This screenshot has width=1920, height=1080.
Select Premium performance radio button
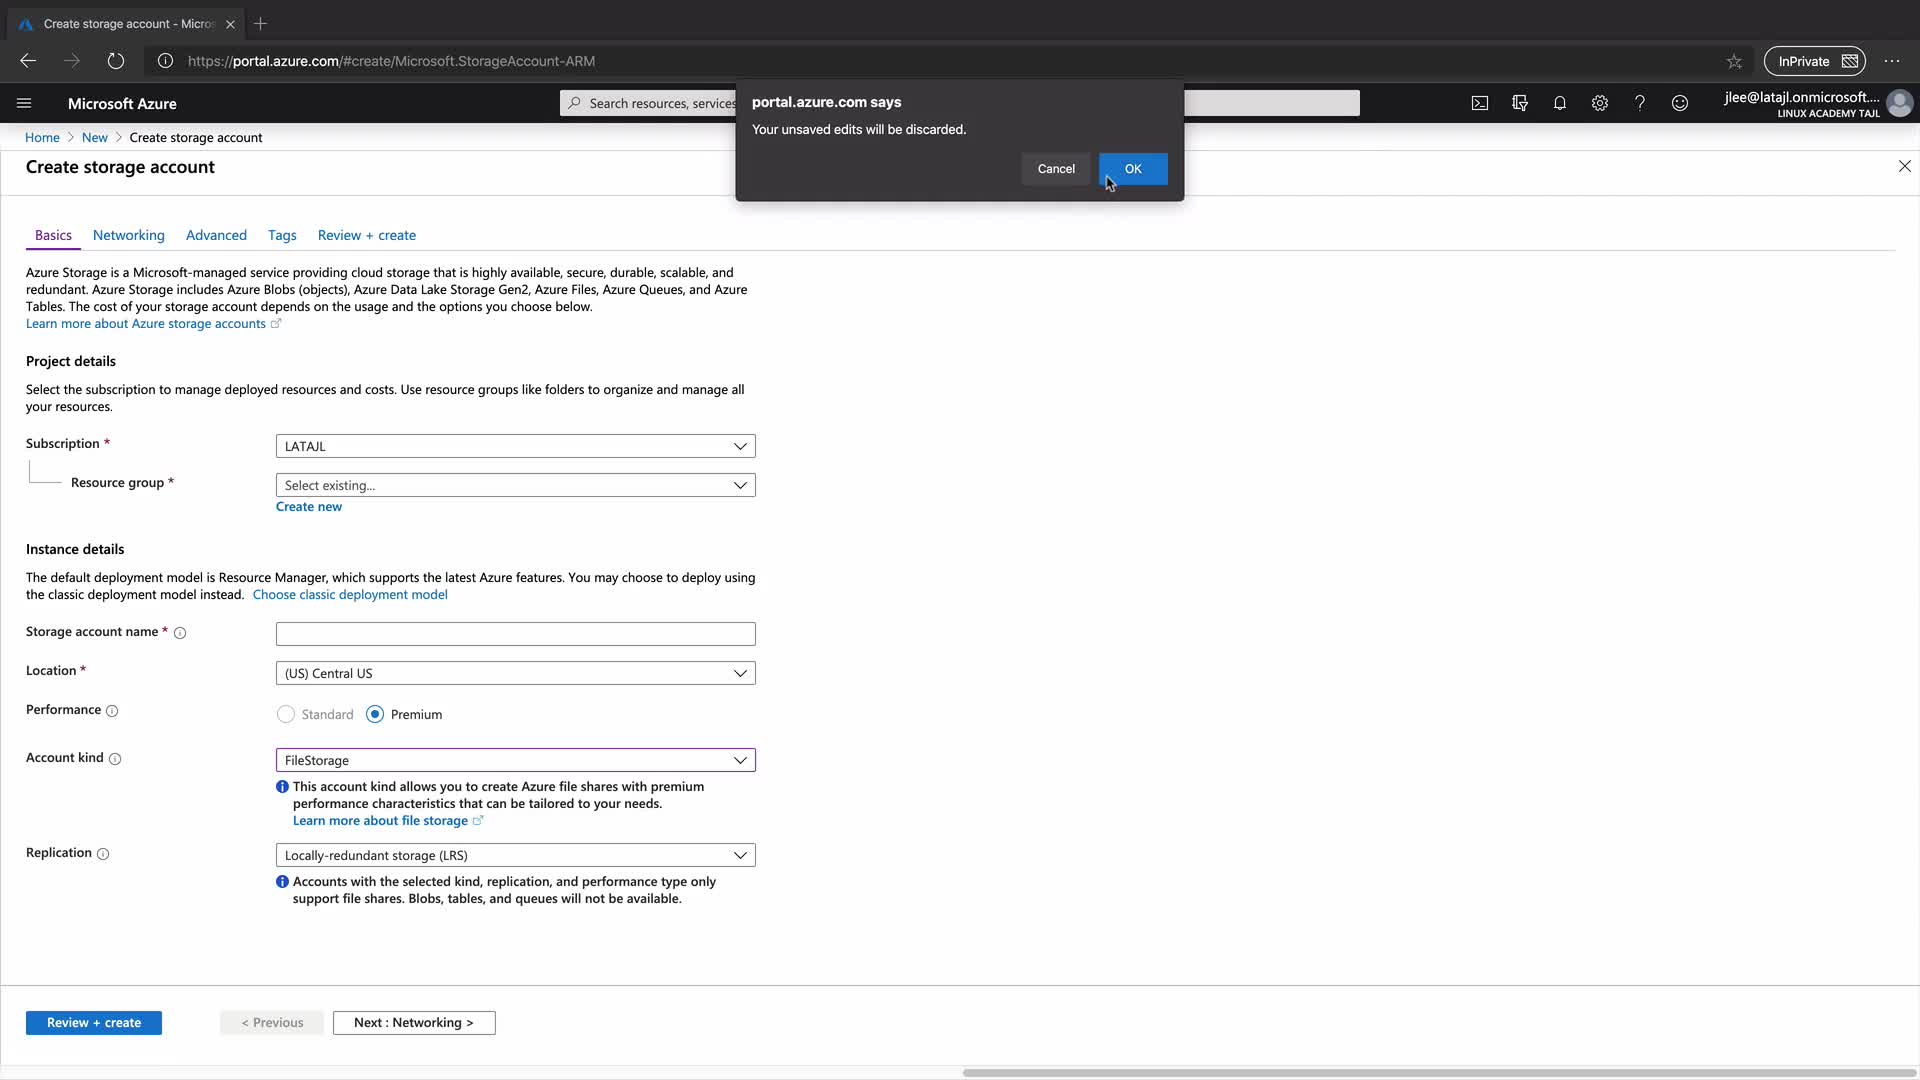[375, 714]
